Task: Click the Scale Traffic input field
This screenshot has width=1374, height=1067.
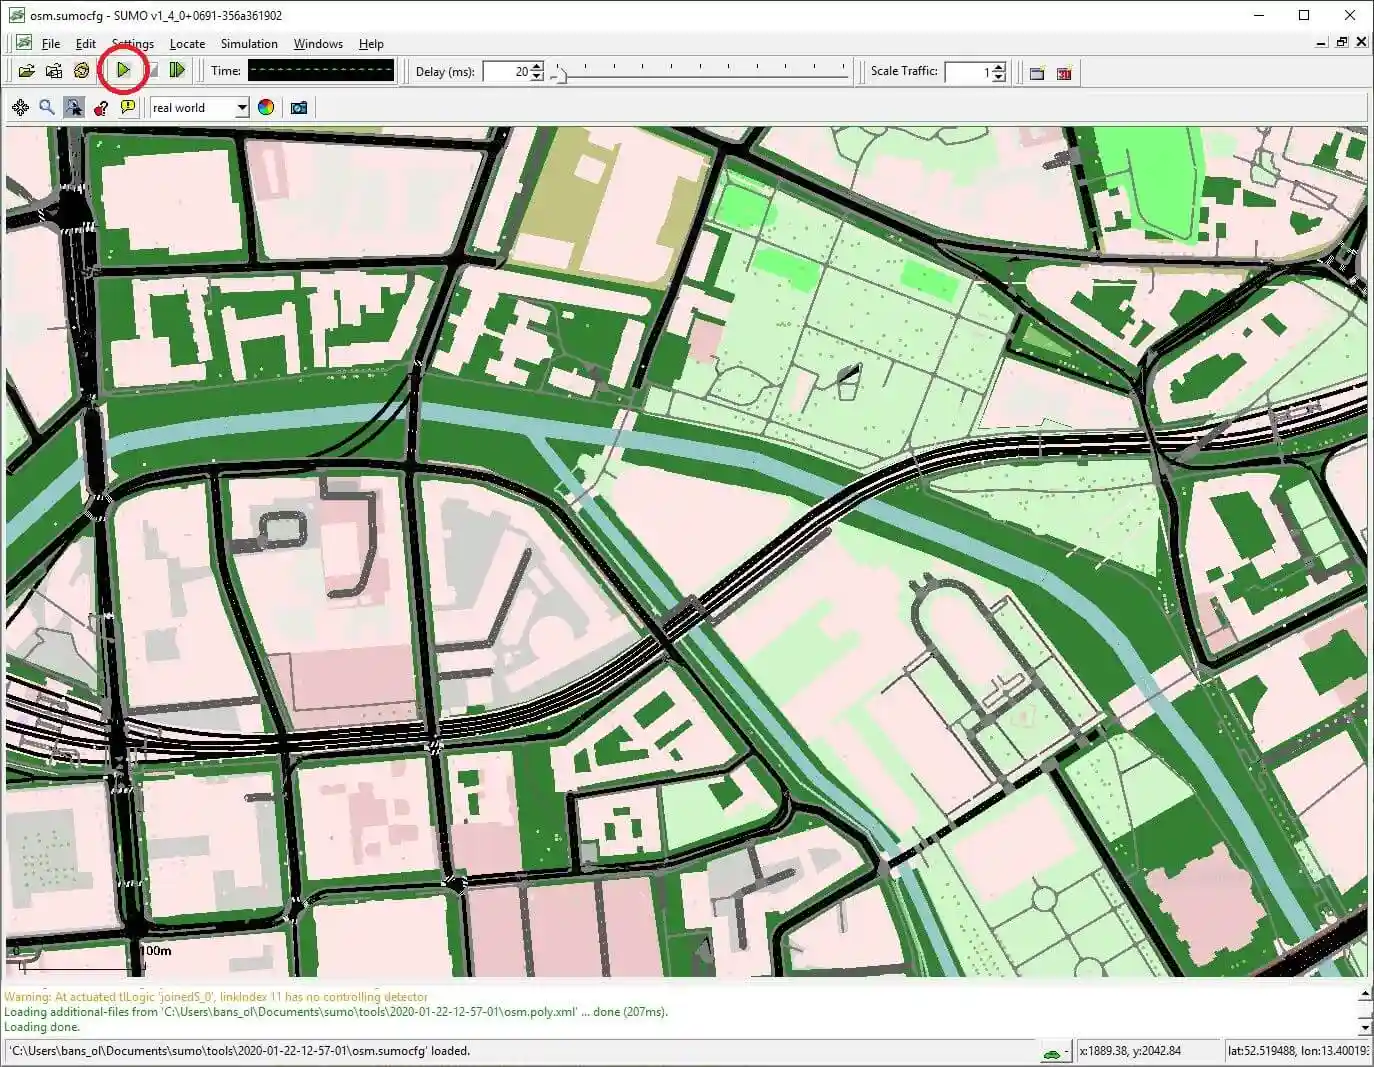Action: click(966, 72)
